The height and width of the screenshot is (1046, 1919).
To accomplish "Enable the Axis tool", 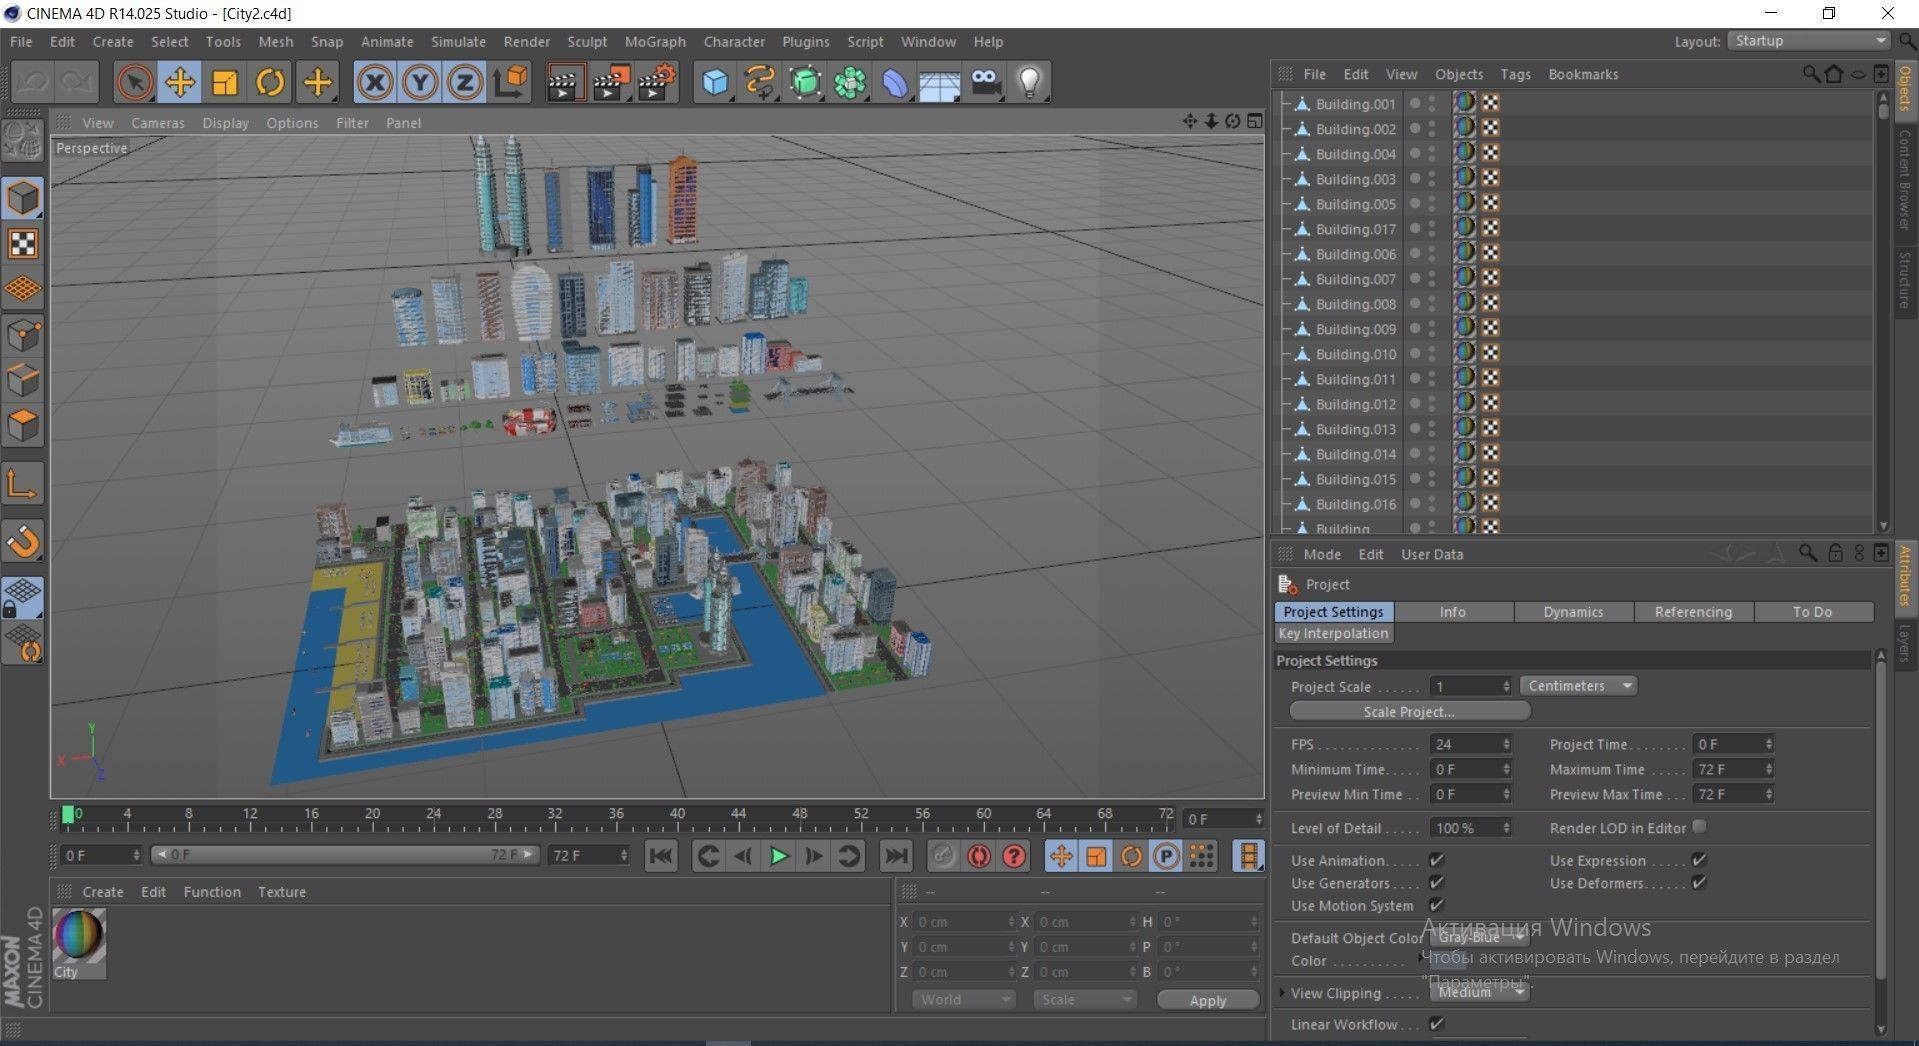I will [23, 485].
